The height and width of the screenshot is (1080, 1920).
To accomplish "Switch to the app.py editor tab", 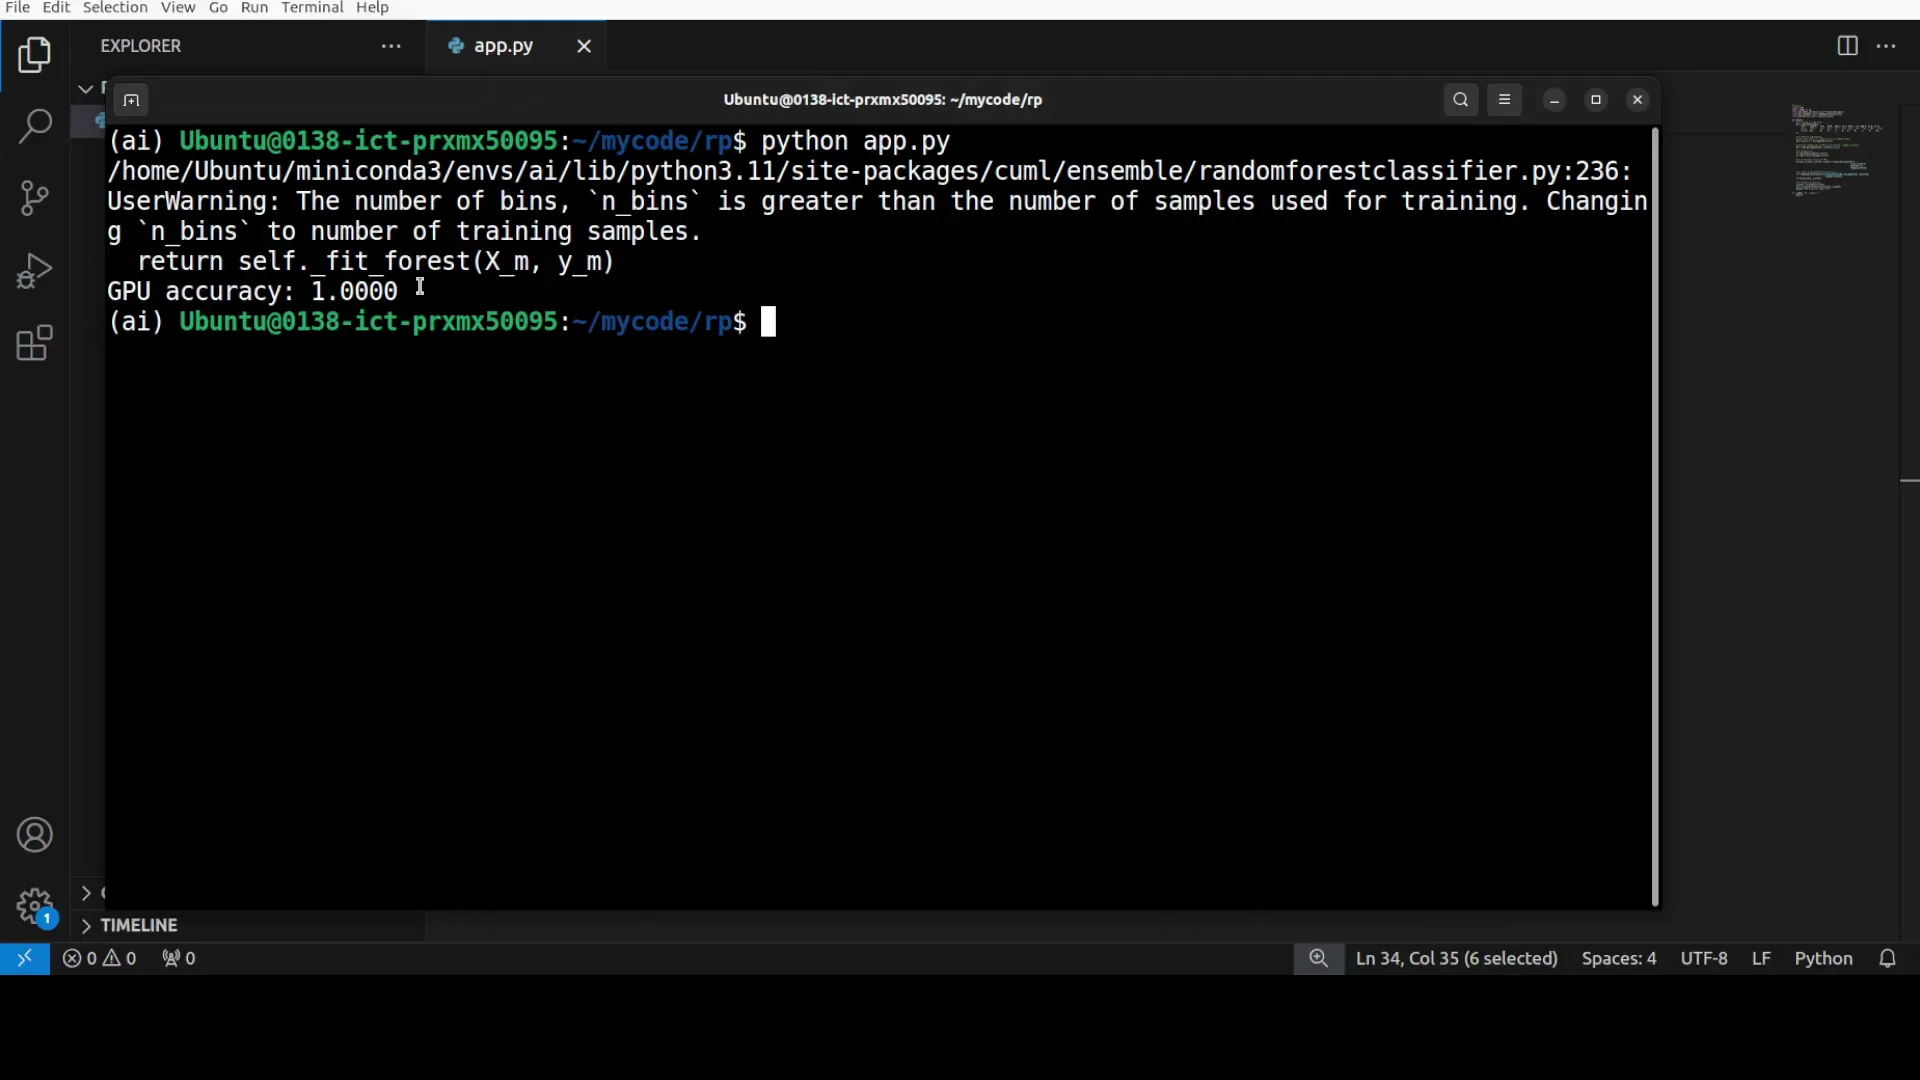I will coord(502,46).
